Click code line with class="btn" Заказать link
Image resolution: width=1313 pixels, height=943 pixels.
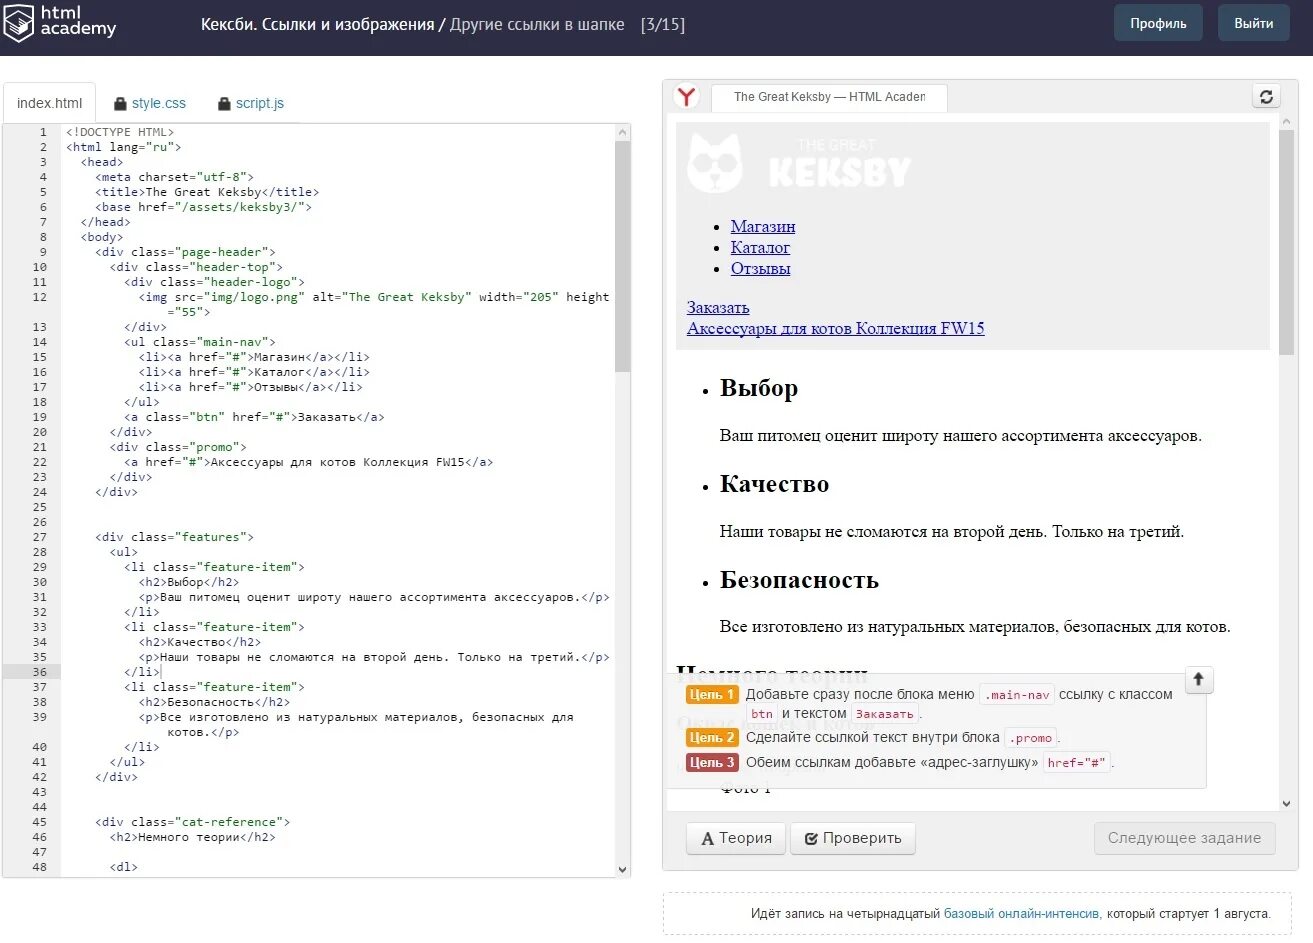pos(254,417)
